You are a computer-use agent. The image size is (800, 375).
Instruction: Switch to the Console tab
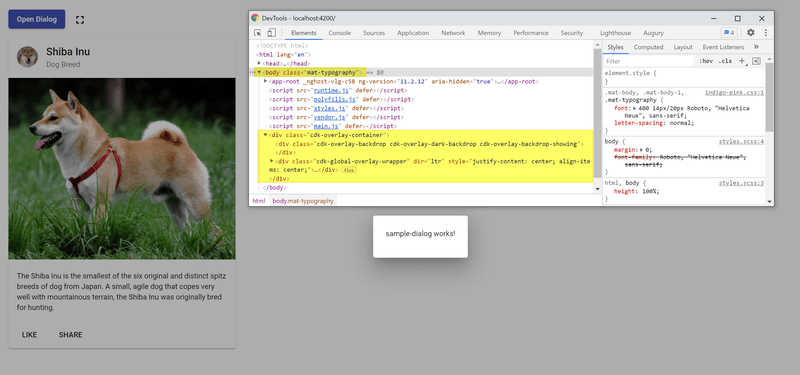pos(339,33)
